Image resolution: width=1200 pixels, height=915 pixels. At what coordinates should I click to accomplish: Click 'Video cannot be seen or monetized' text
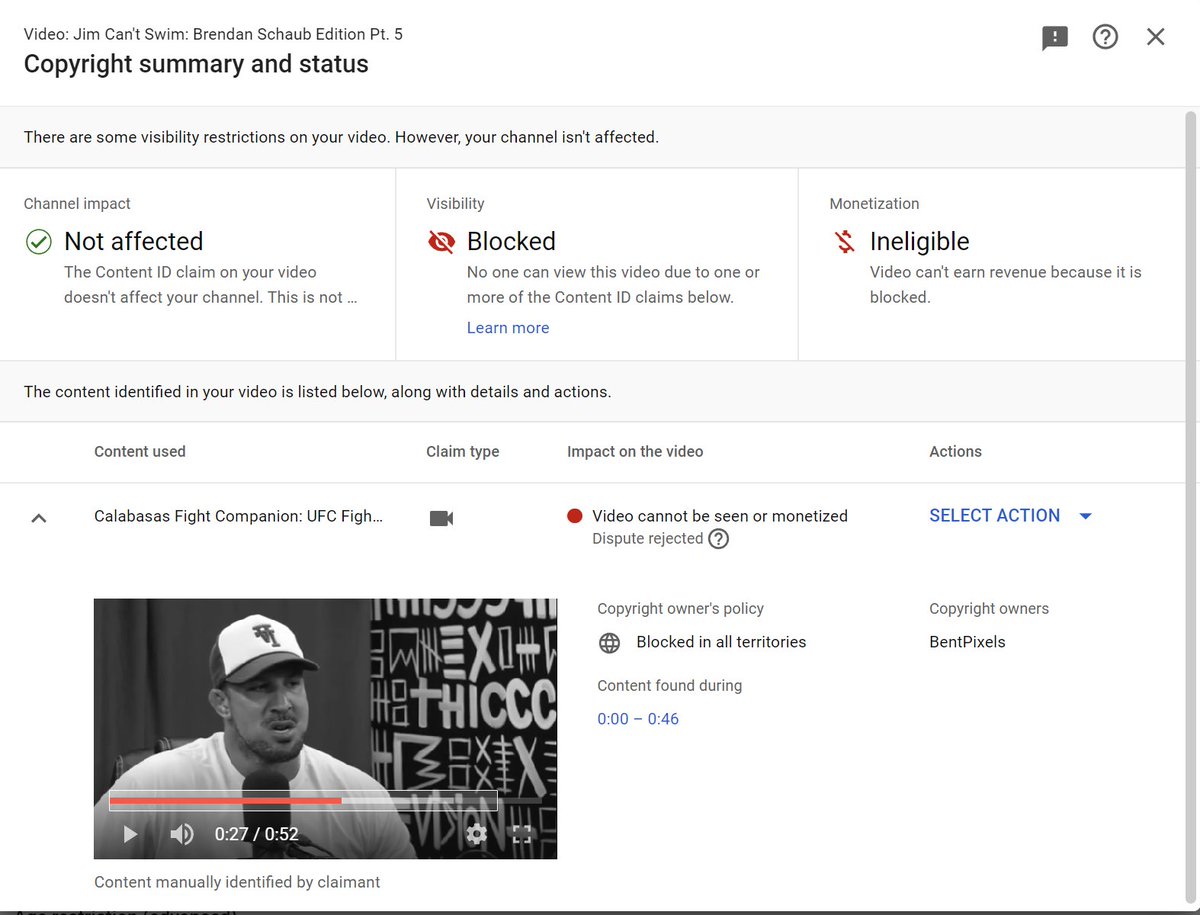click(x=720, y=516)
